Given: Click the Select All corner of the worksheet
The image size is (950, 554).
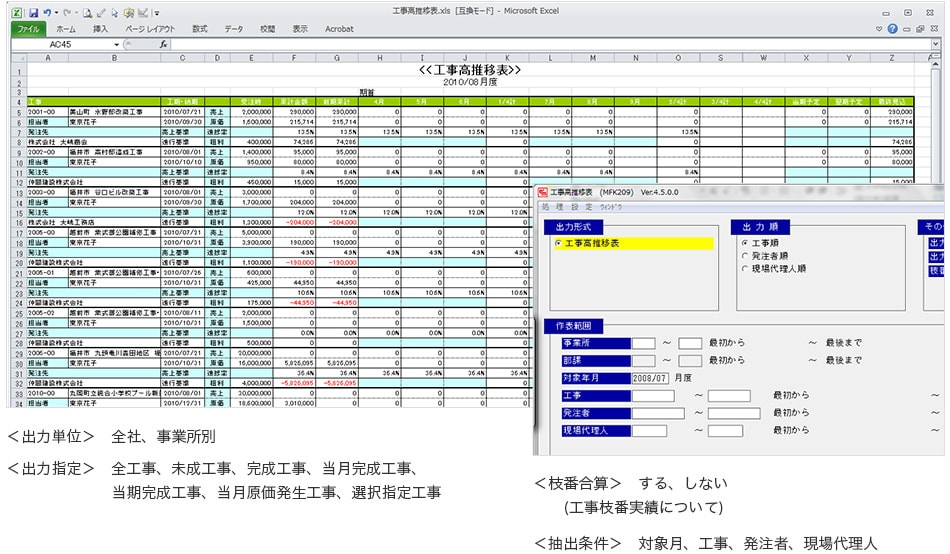Looking at the screenshot, I should [x=19, y=58].
